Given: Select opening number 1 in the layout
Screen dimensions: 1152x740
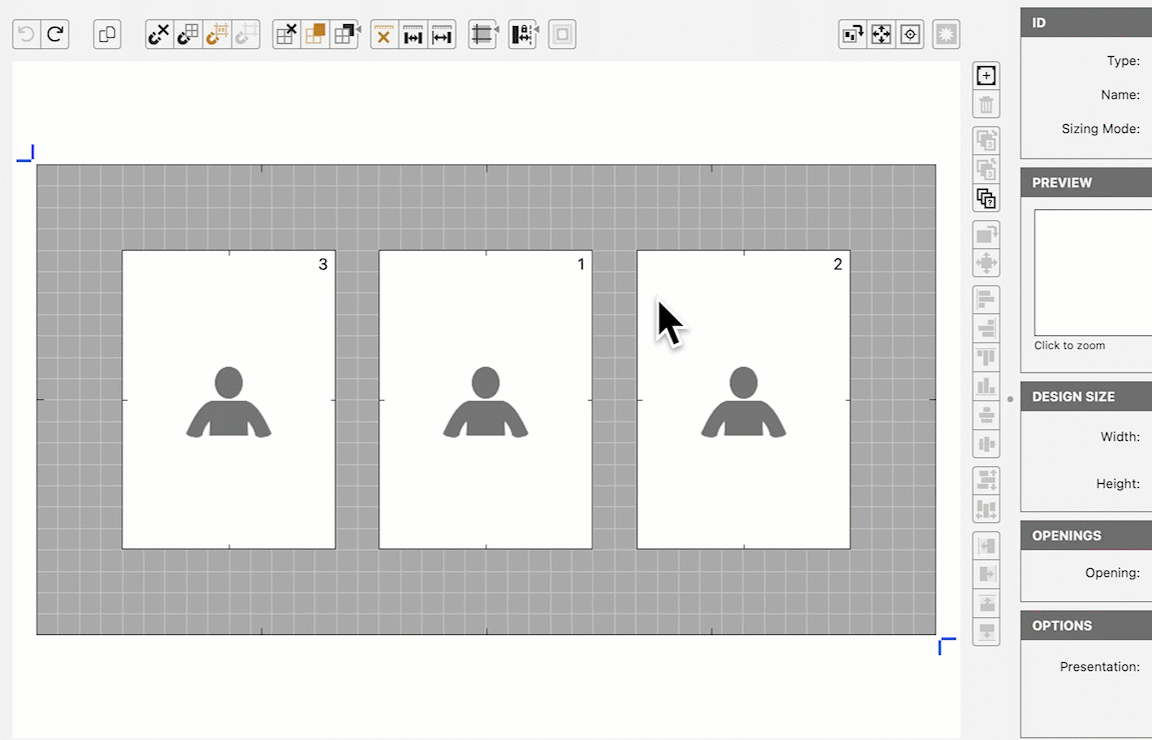Looking at the screenshot, I should click(x=485, y=399).
